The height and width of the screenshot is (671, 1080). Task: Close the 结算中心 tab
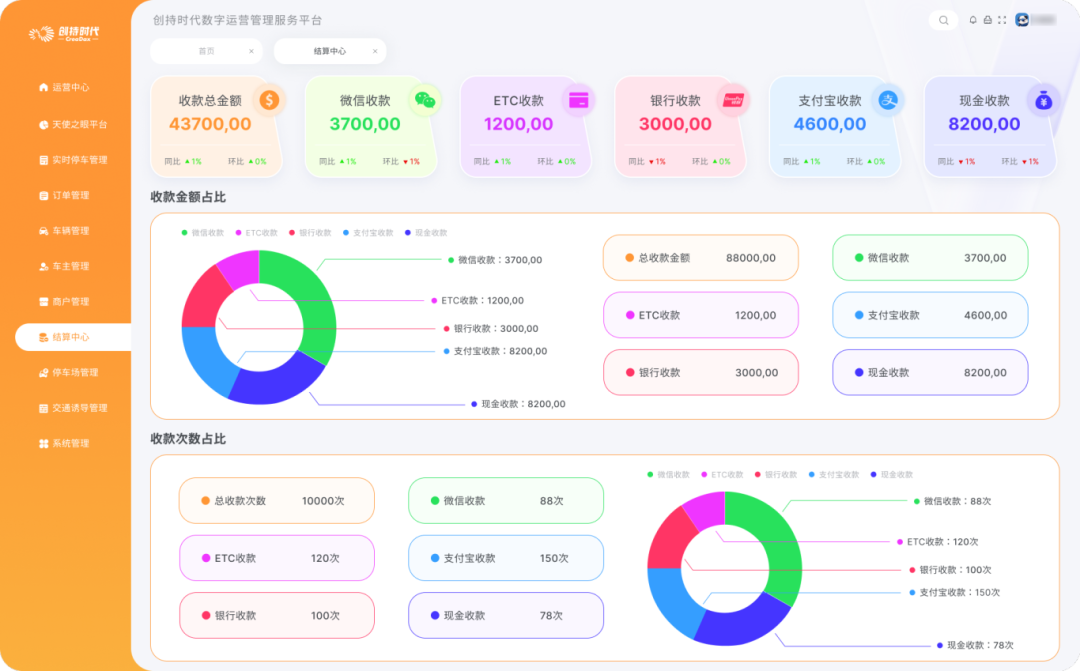(x=375, y=51)
